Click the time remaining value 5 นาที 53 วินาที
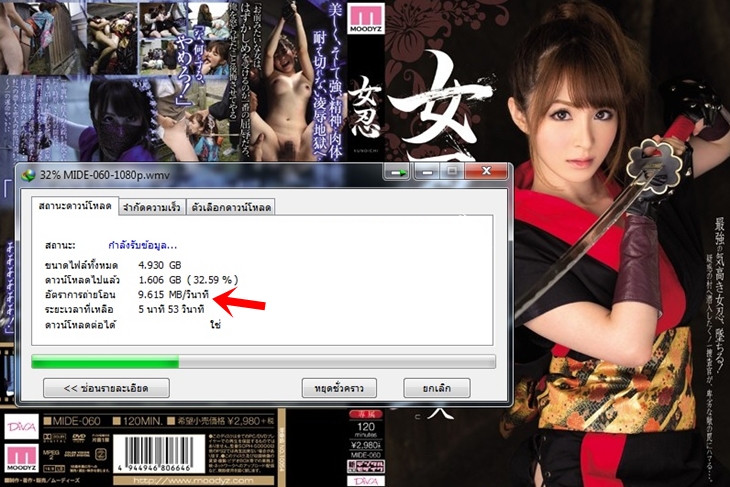The height and width of the screenshot is (487, 730). pos(171,310)
